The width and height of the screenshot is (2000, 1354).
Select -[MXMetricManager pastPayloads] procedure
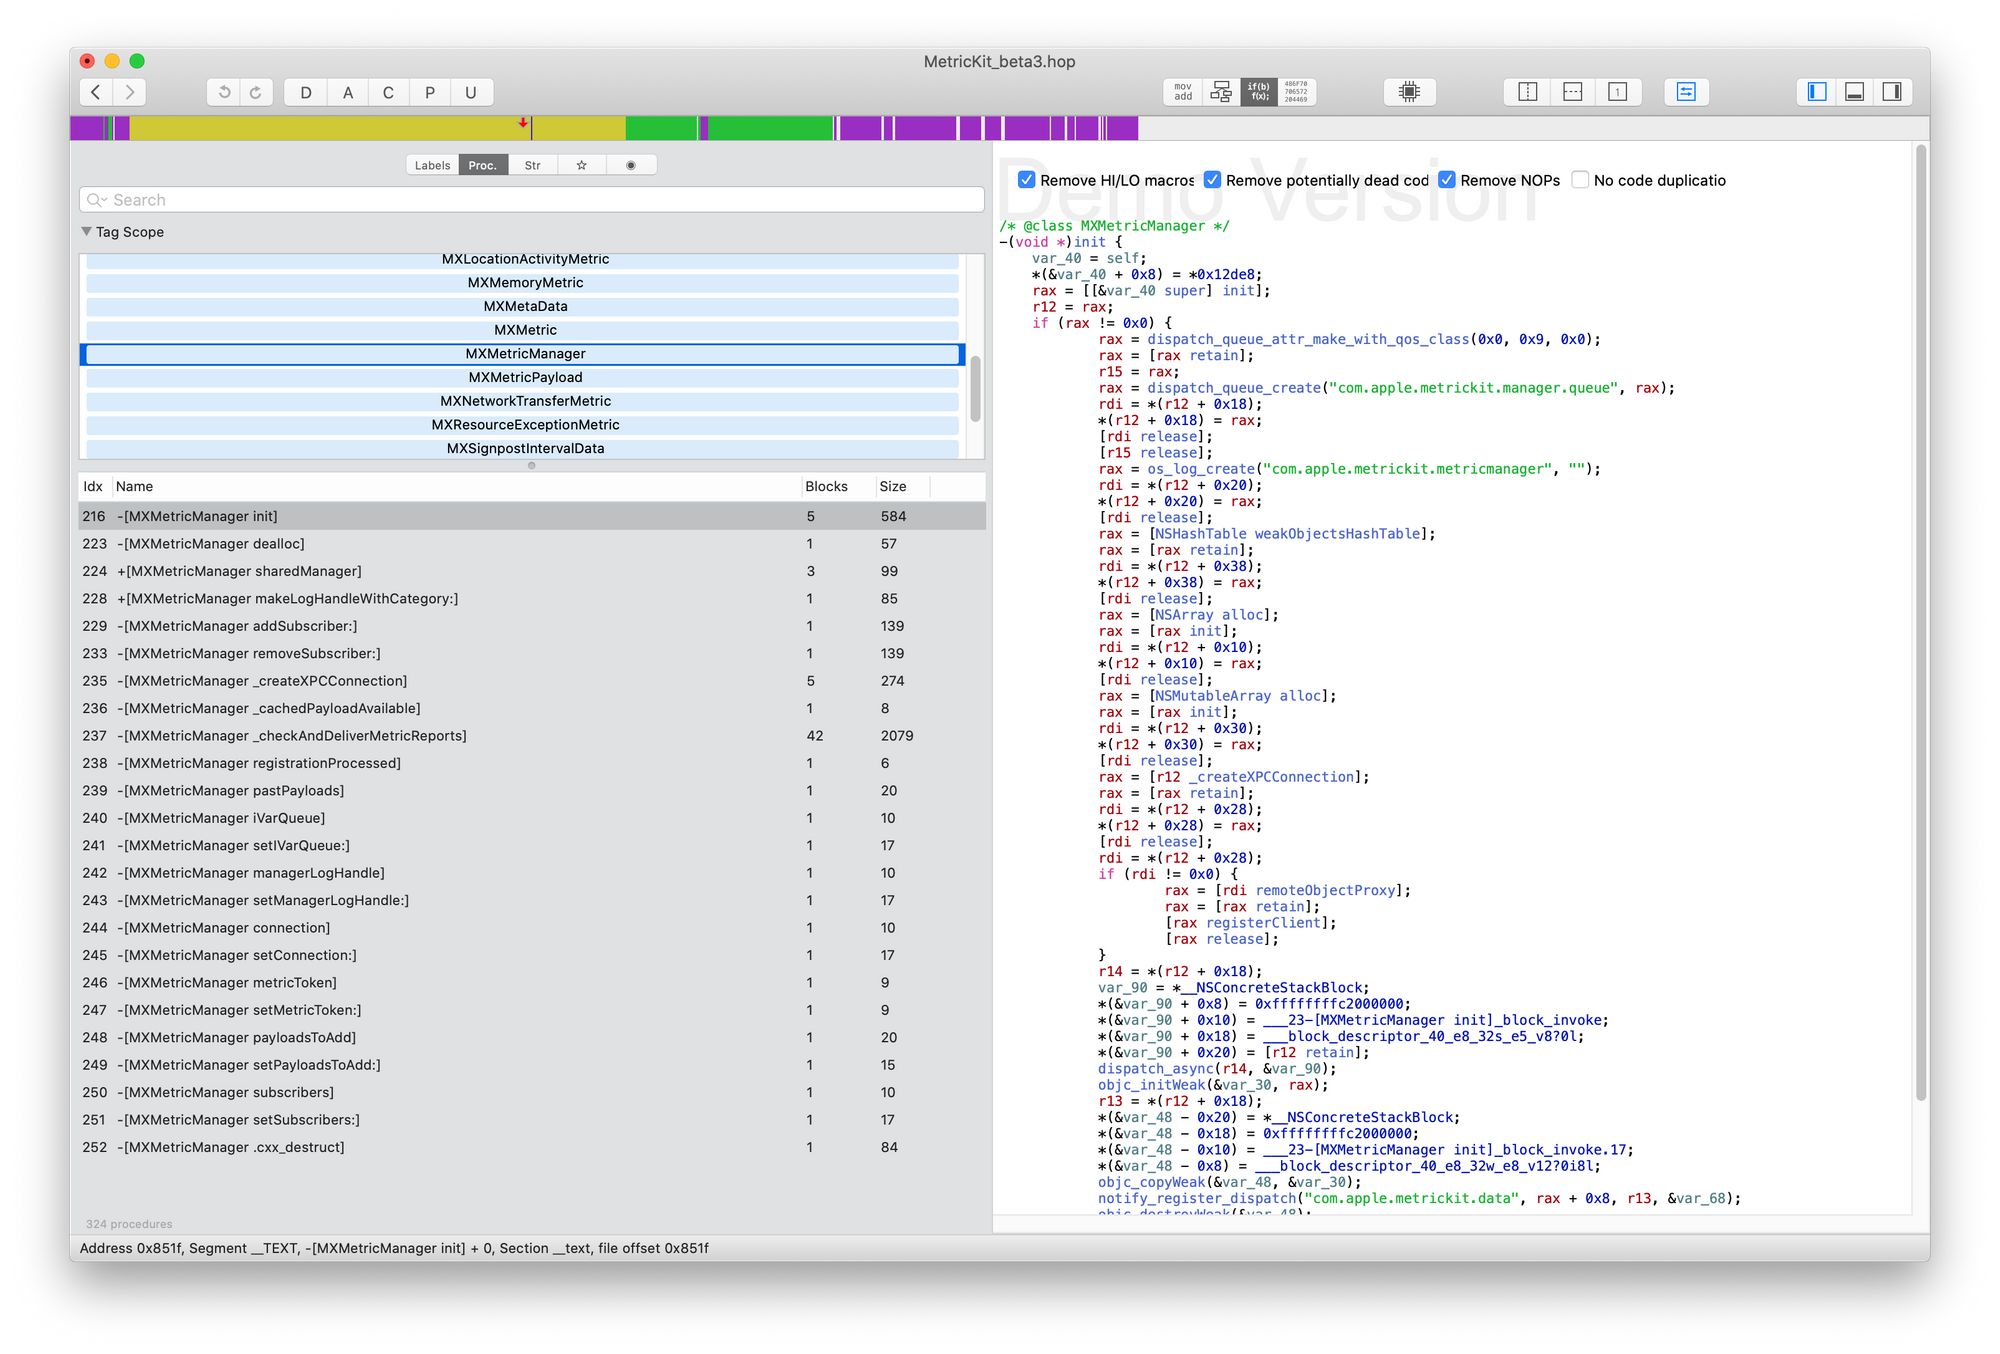532,791
